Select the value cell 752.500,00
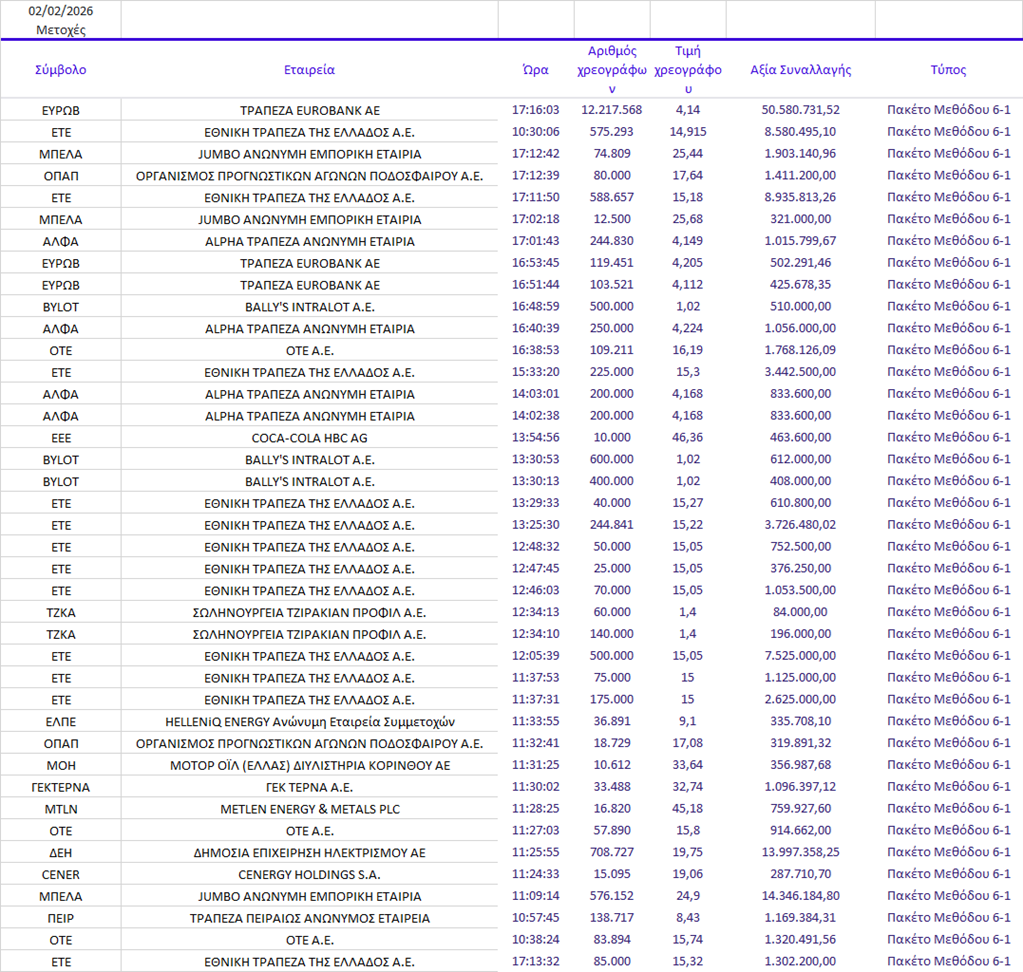1023x972 pixels. click(x=801, y=547)
